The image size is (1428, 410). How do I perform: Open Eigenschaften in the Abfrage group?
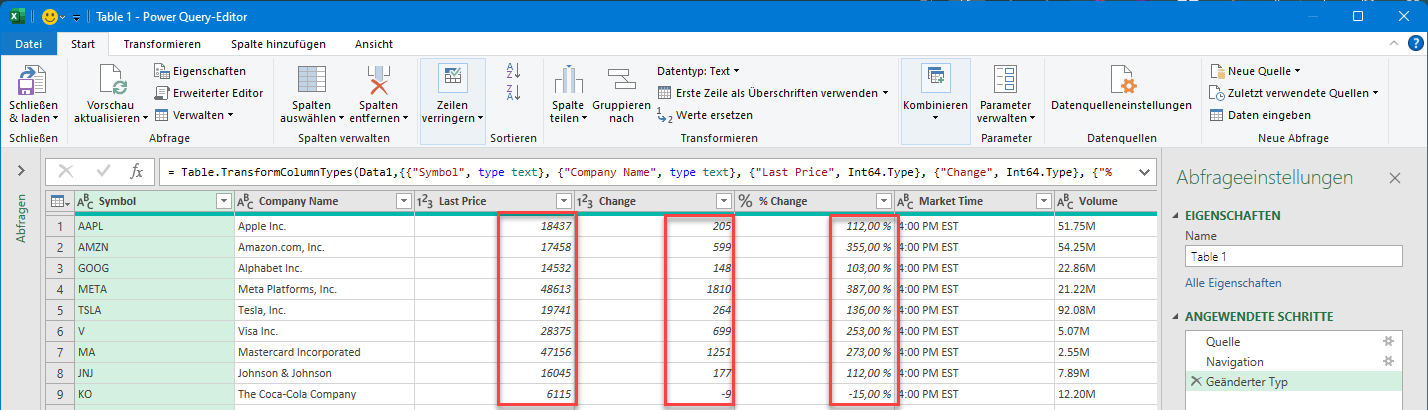[x=199, y=71]
